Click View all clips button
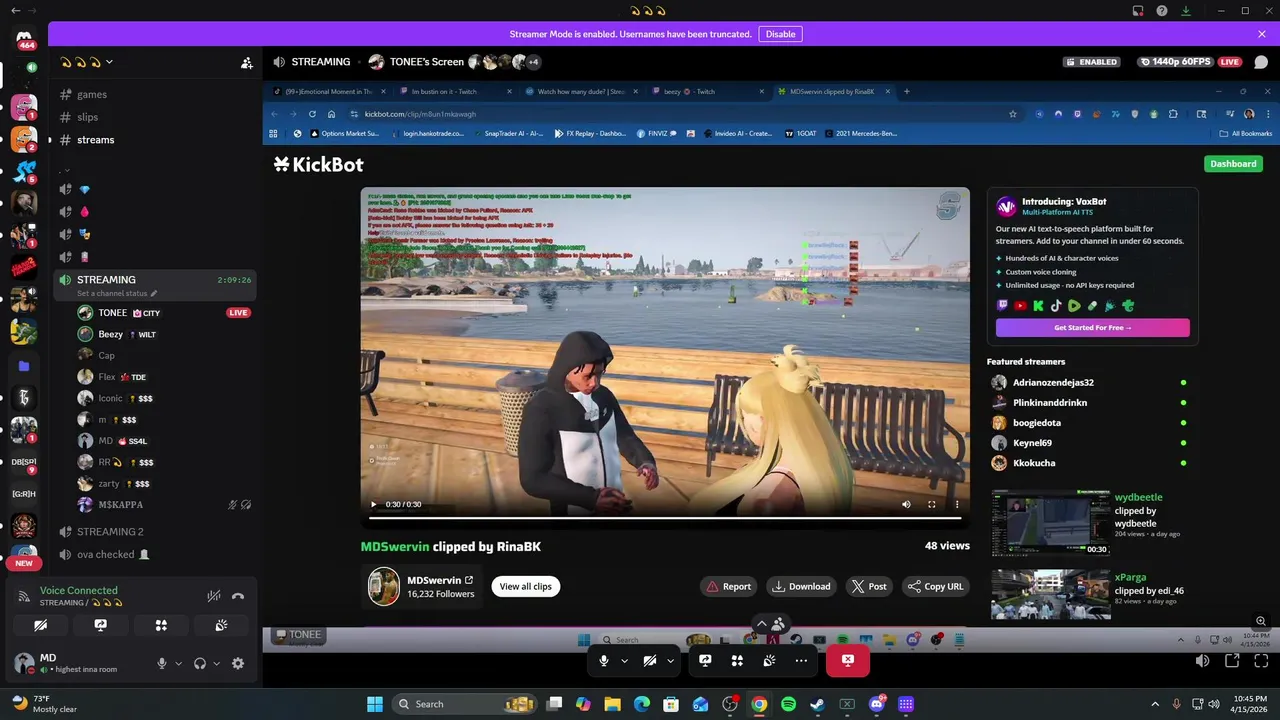1280x720 pixels. [526, 586]
